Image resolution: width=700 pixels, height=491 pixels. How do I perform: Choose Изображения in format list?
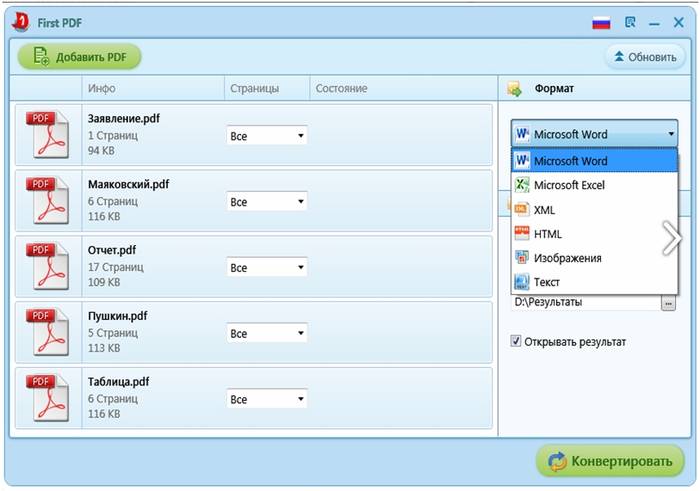pos(594,258)
